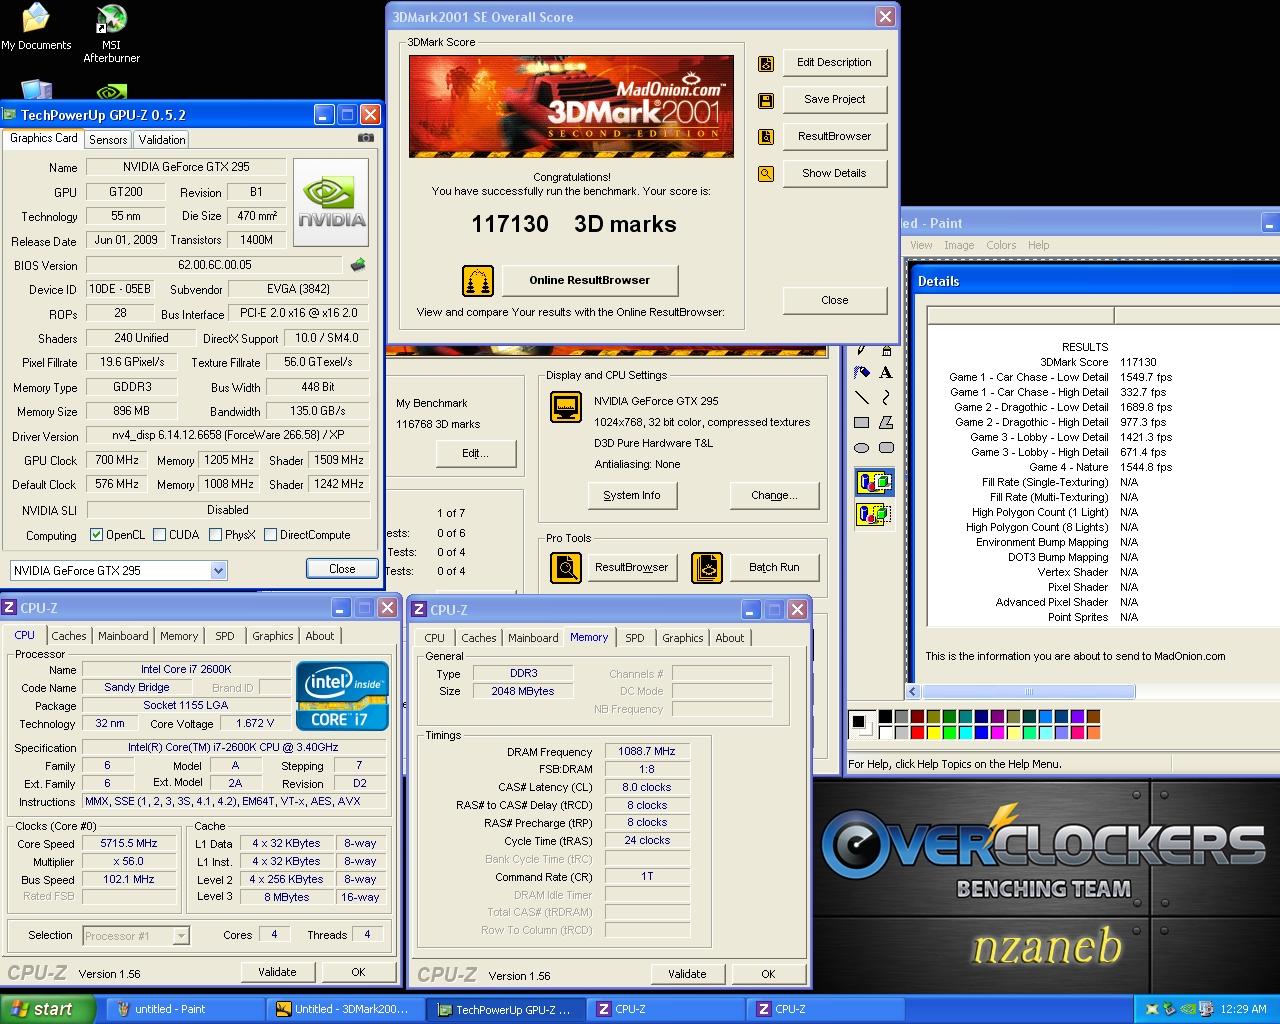The width and height of the screenshot is (1280, 1024).
Task: Click the Change... button in Display settings
Action: tap(774, 495)
